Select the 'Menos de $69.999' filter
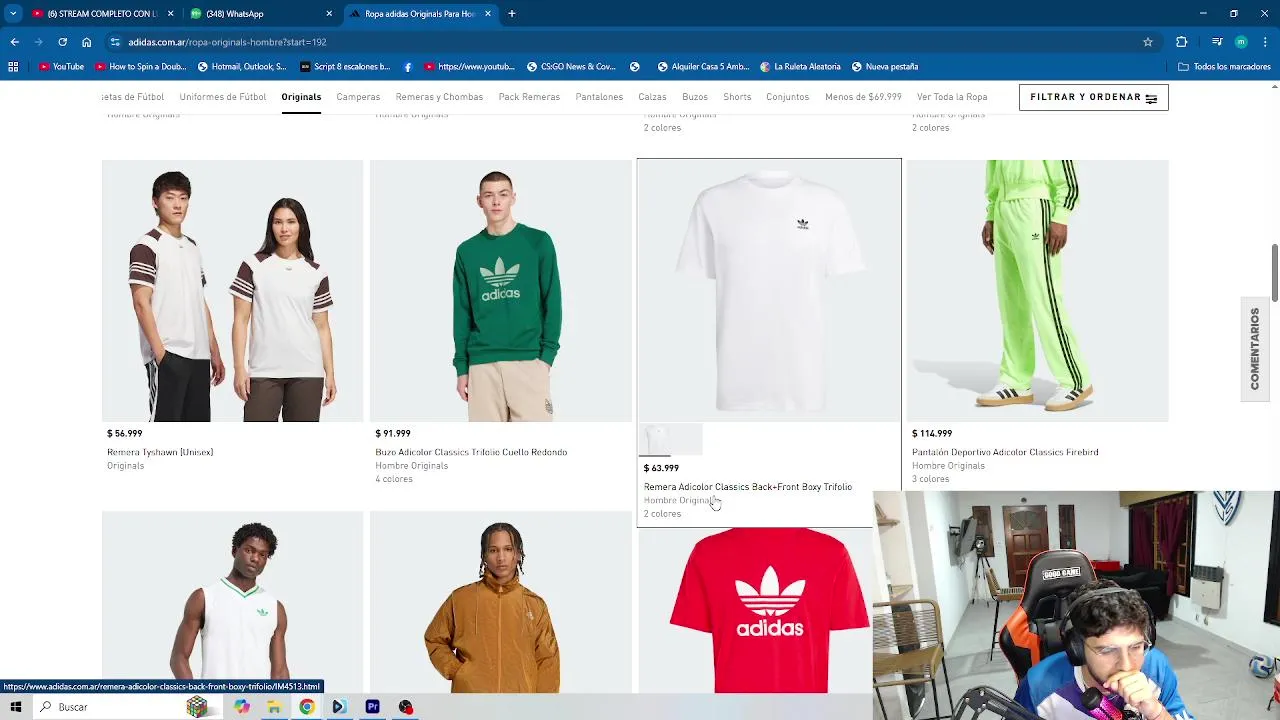The height and width of the screenshot is (720, 1280). coord(863,97)
